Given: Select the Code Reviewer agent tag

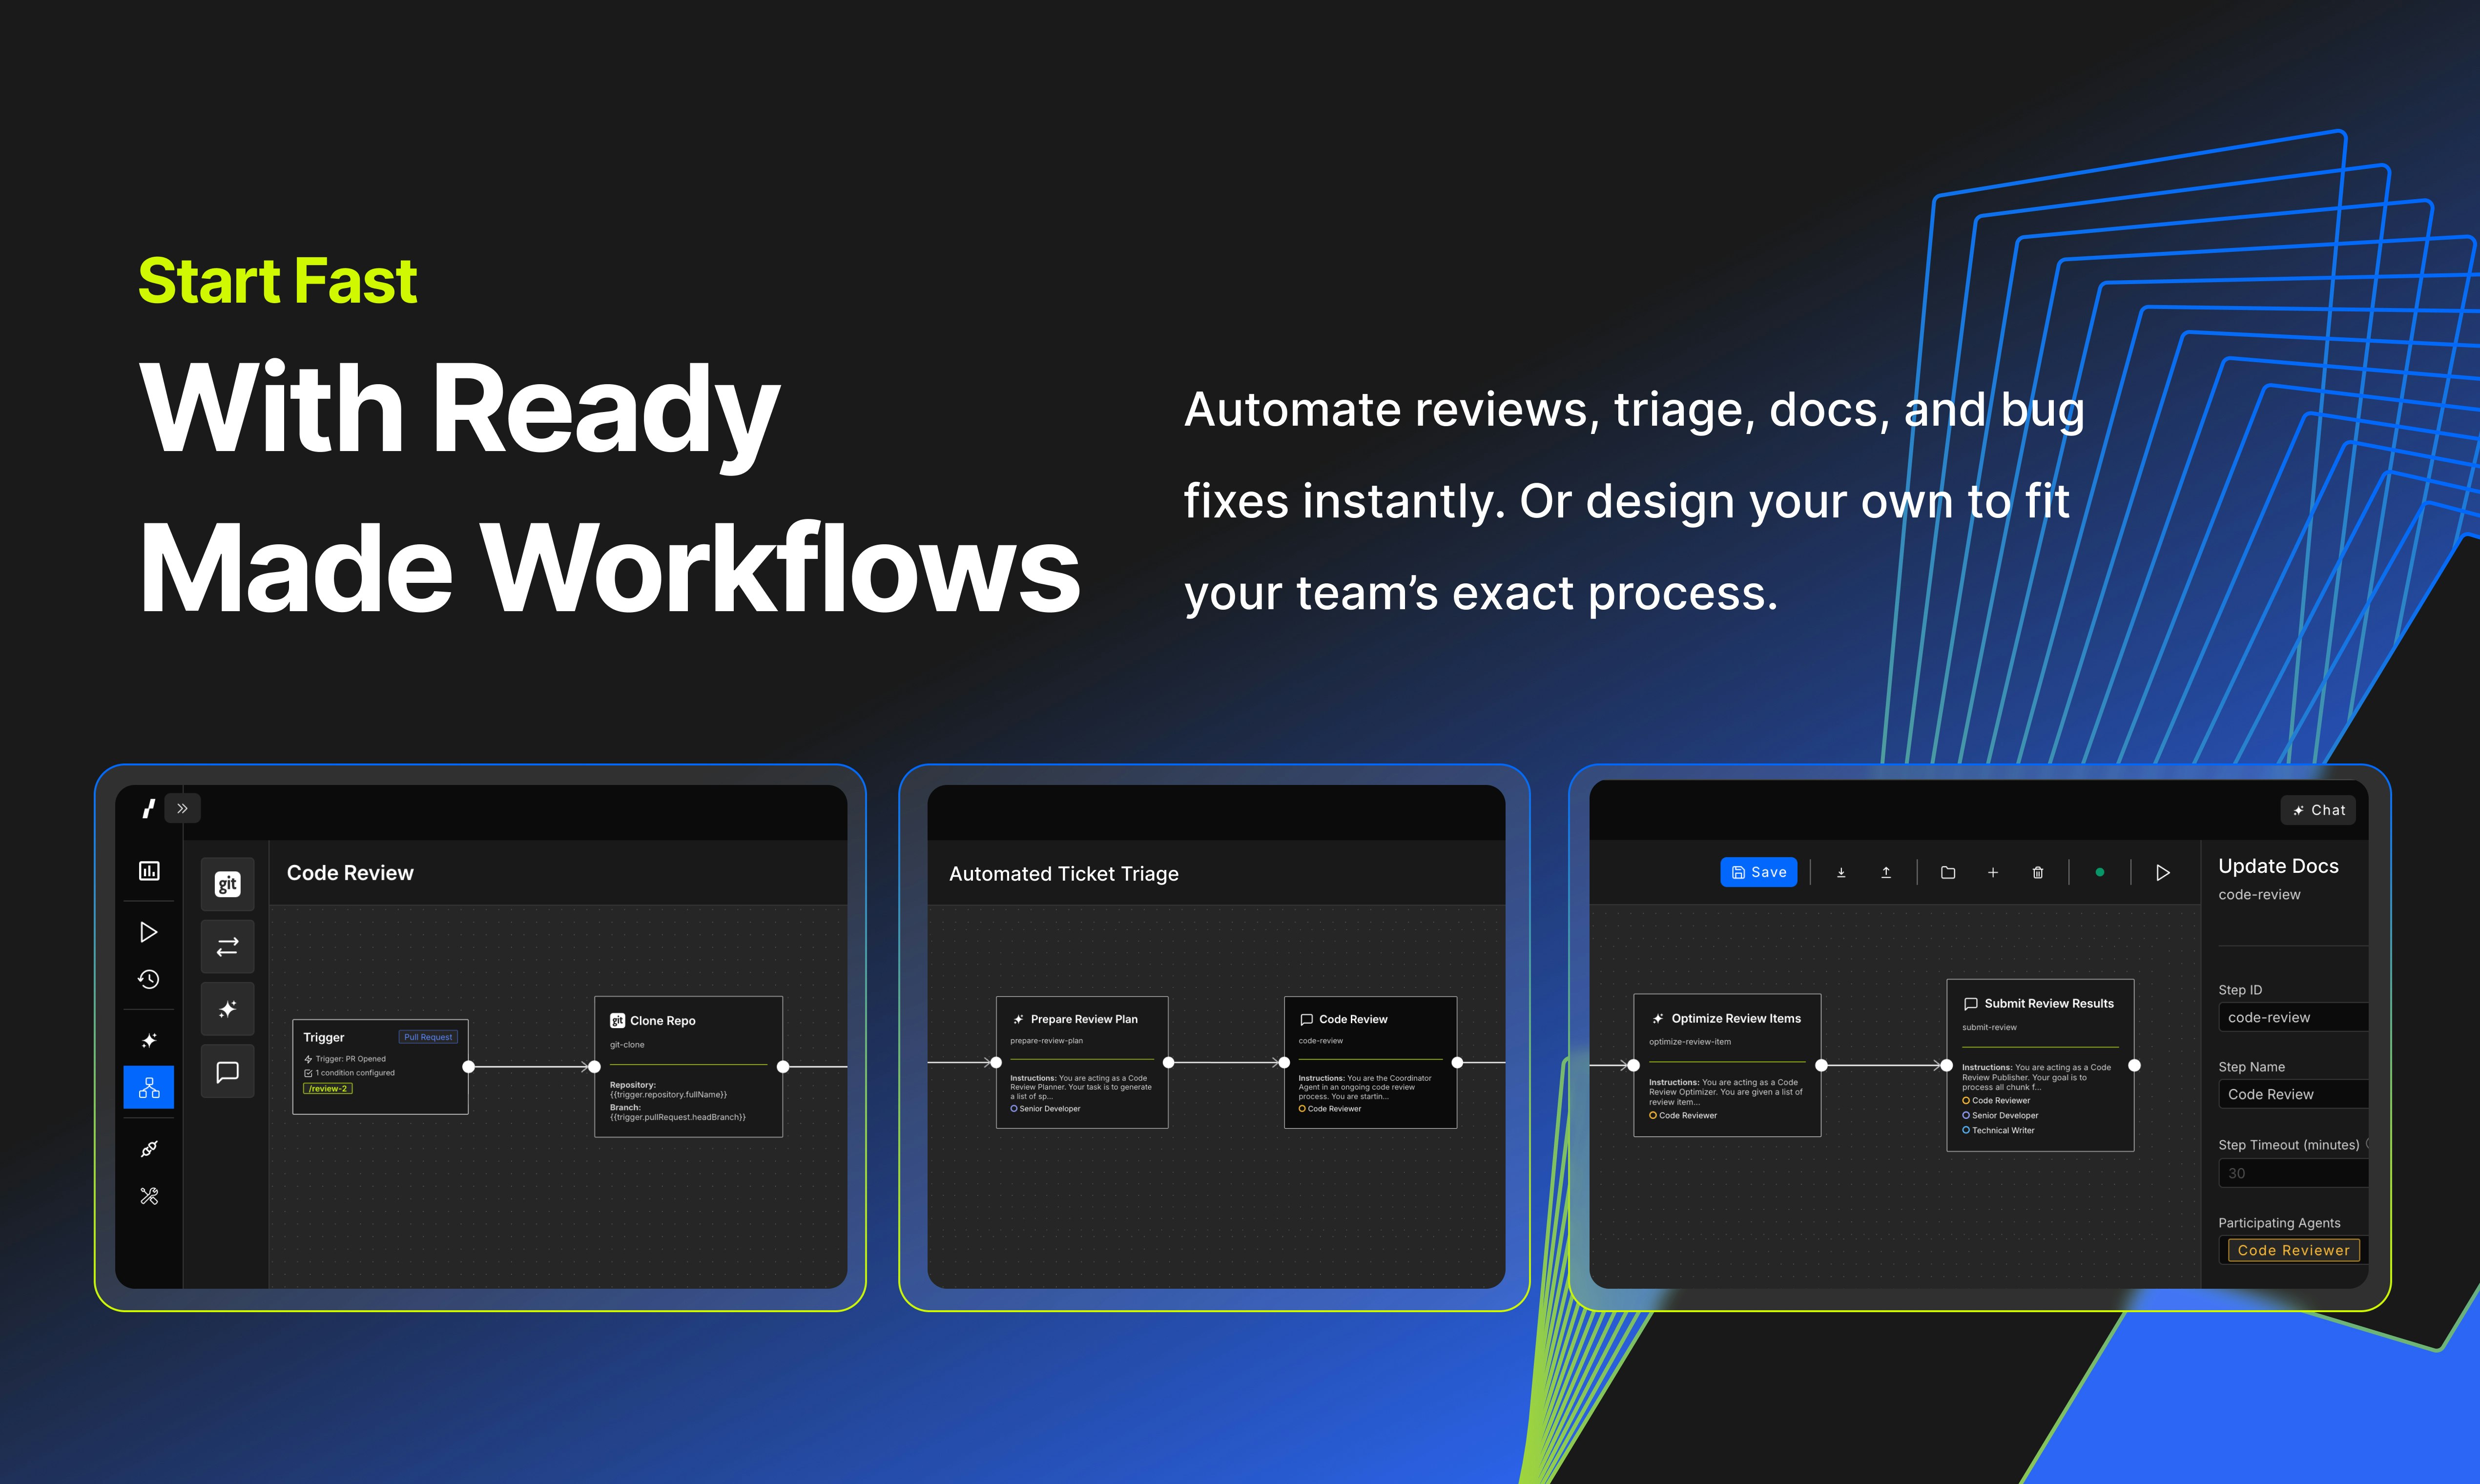Looking at the screenshot, I should (x=2293, y=1250).
